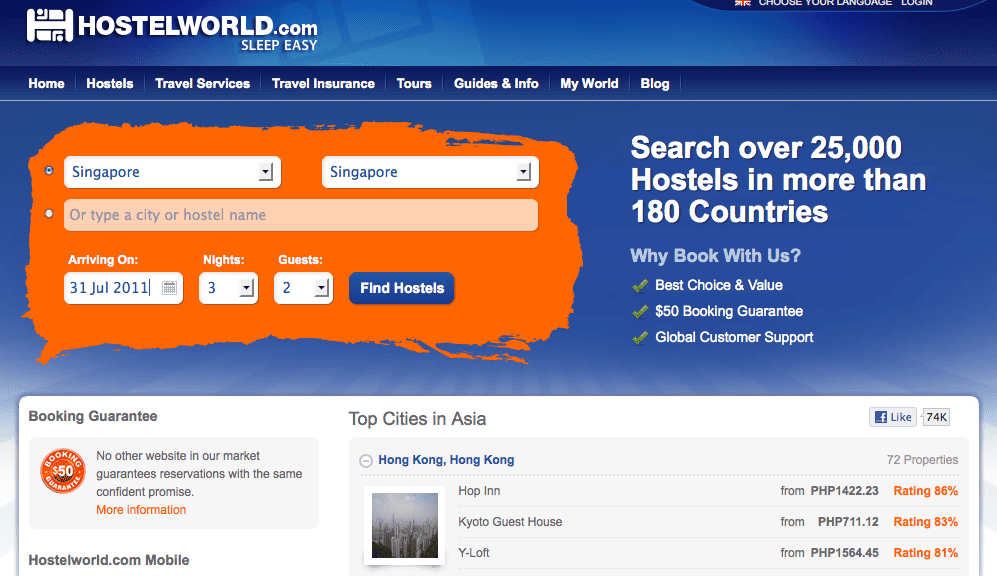Click the city or hostel name field
The image size is (997, 576).
[301, 215]
